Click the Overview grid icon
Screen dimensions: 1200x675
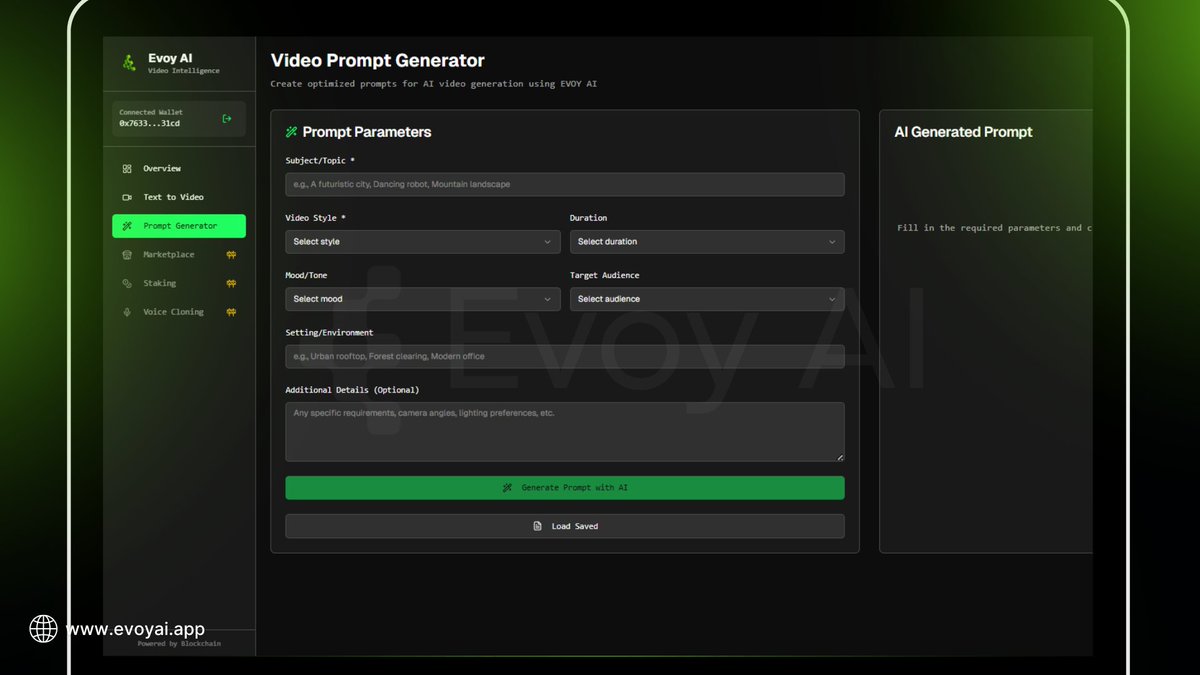click(x=127, y=169)
